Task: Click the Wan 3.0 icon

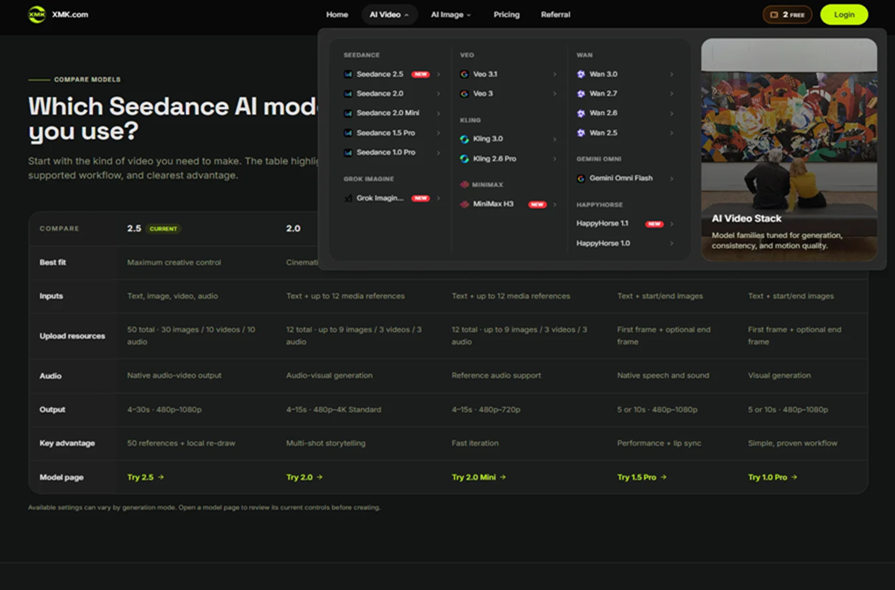Action: pos(581,74)
